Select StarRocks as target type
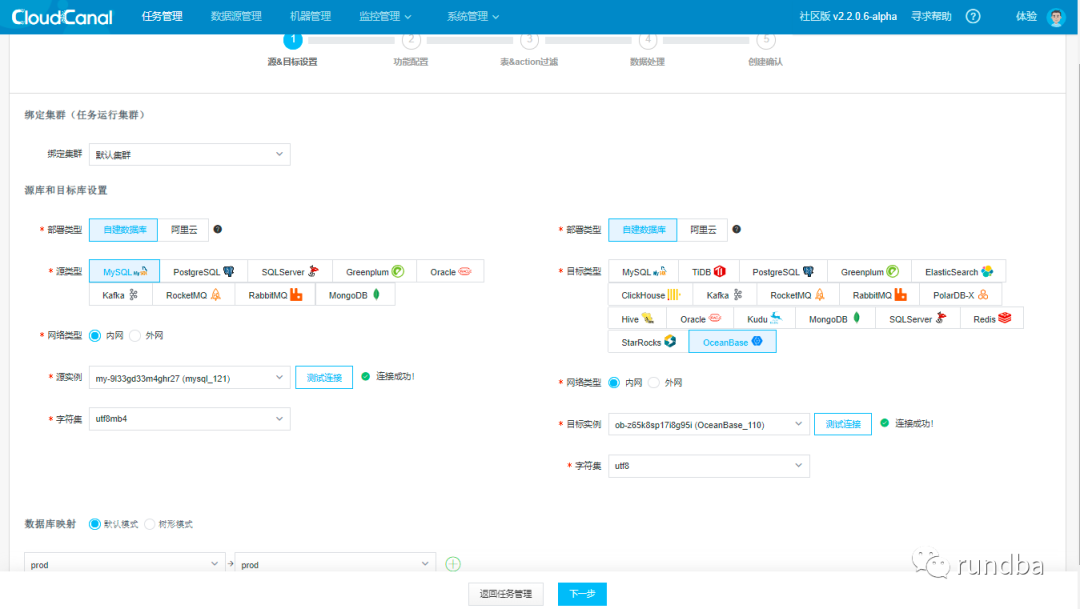Viewport: 1080px width, 609px height. (648, 342)
